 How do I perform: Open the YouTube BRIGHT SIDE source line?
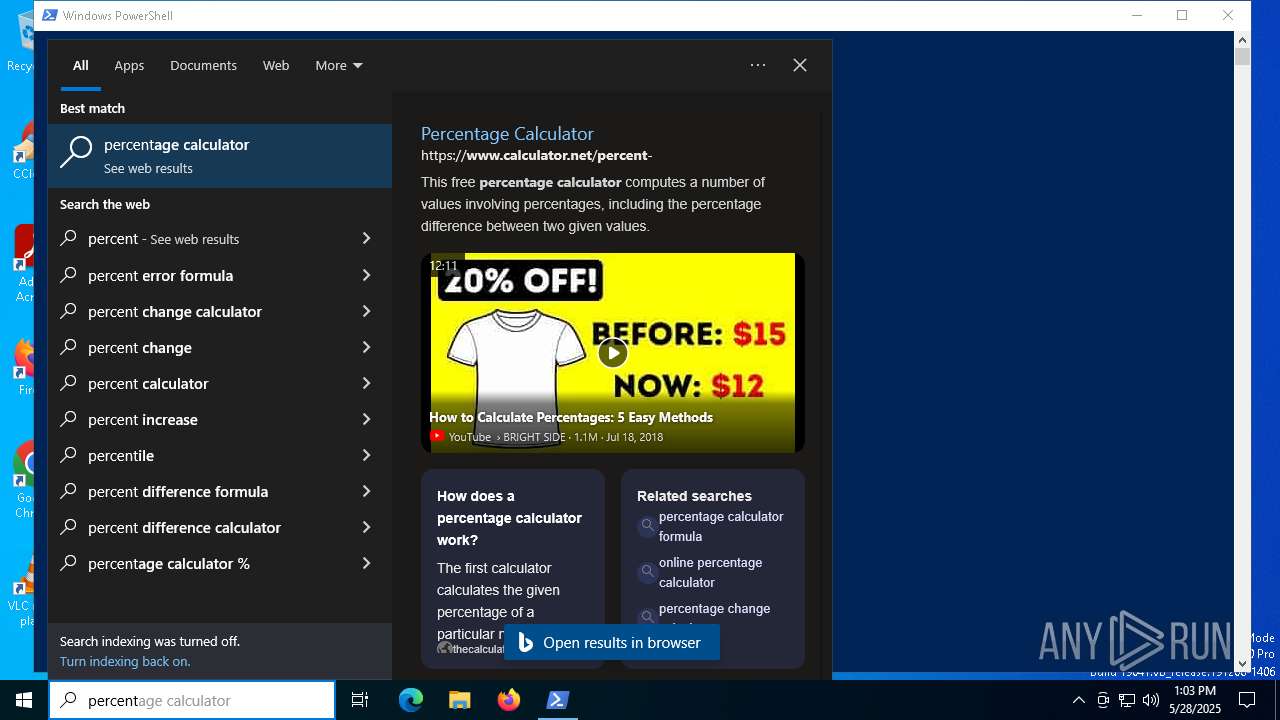[x=546, y=437]
